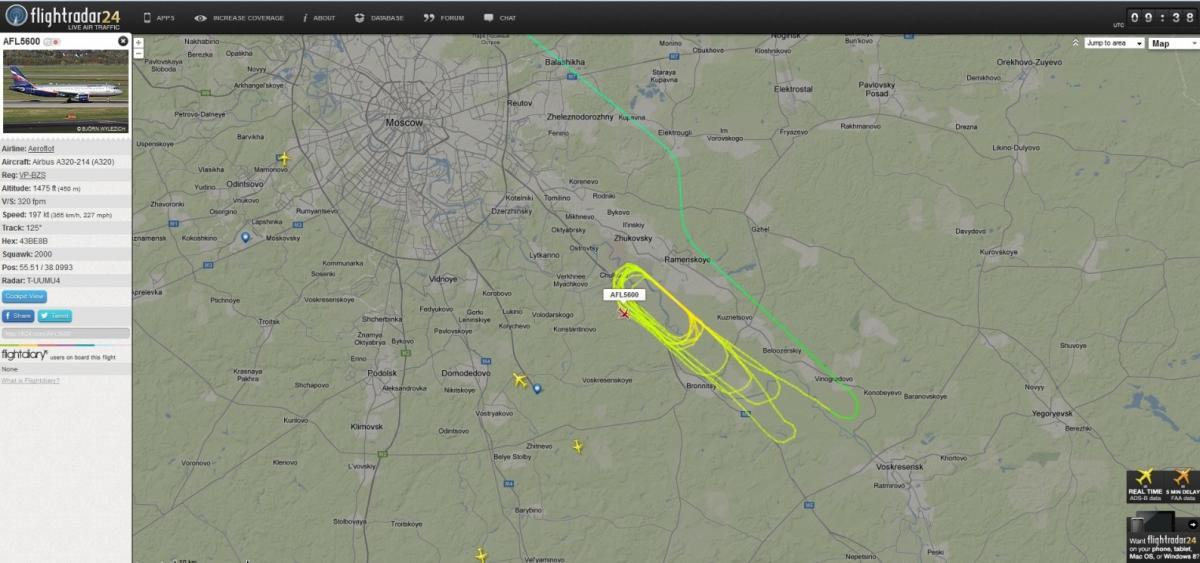Zoom in with the map plus button
The width and height of the screenshot is (1200, 563).
click(x=138, y=43)
